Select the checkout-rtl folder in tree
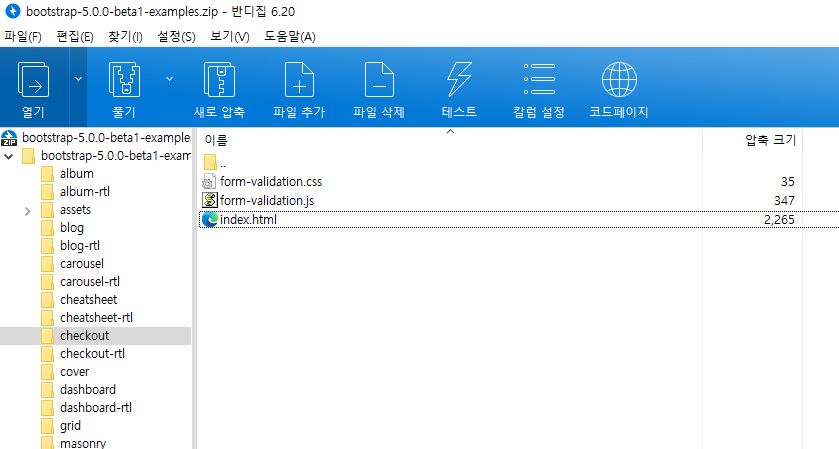This screenshot has width=839, height=449. (x=92, y=354)
